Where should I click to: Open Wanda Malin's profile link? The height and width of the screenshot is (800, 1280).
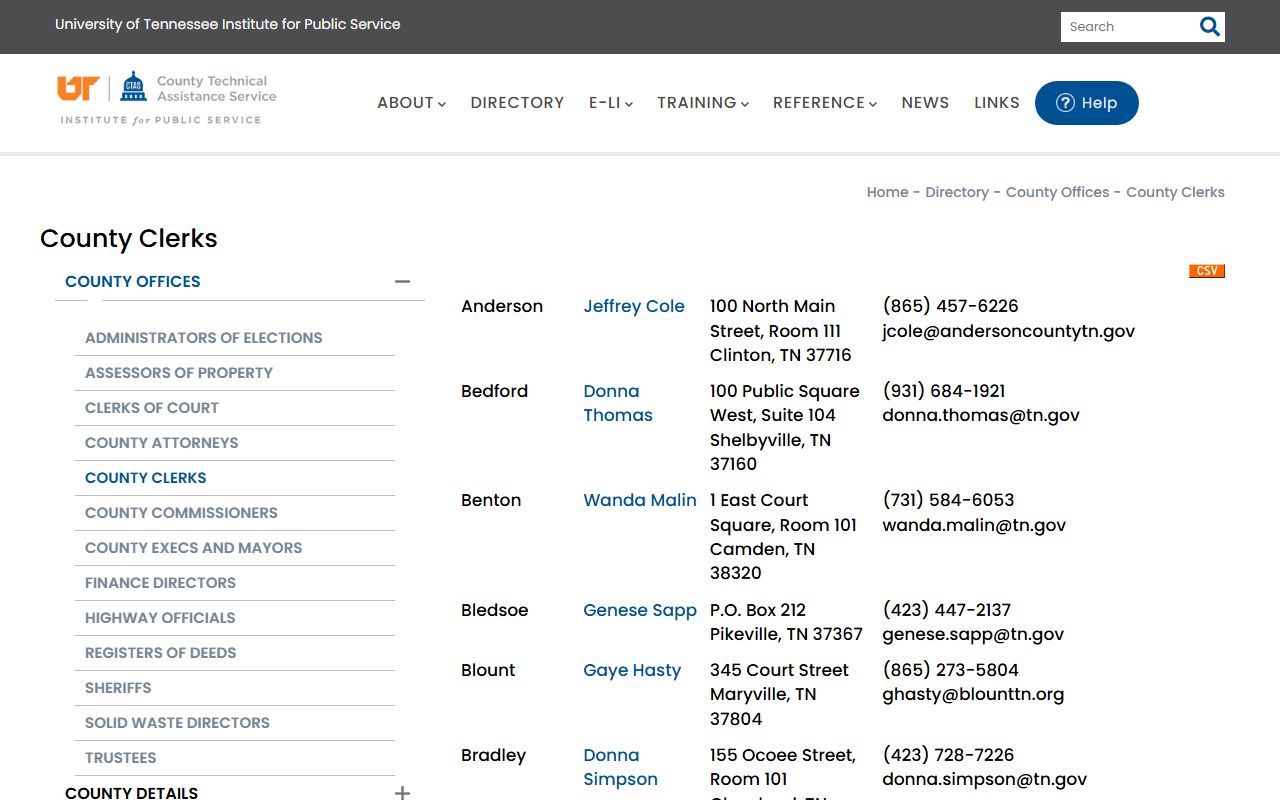(640, 500)
